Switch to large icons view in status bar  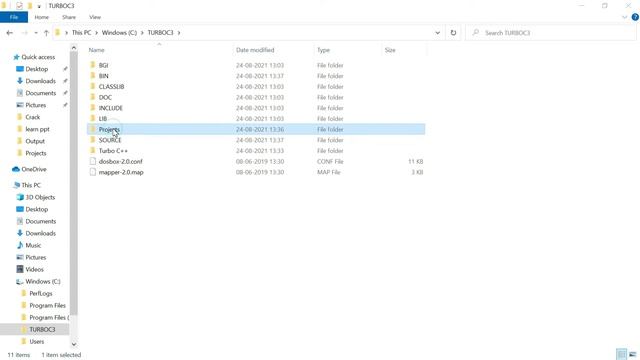[x=633, y=354]
